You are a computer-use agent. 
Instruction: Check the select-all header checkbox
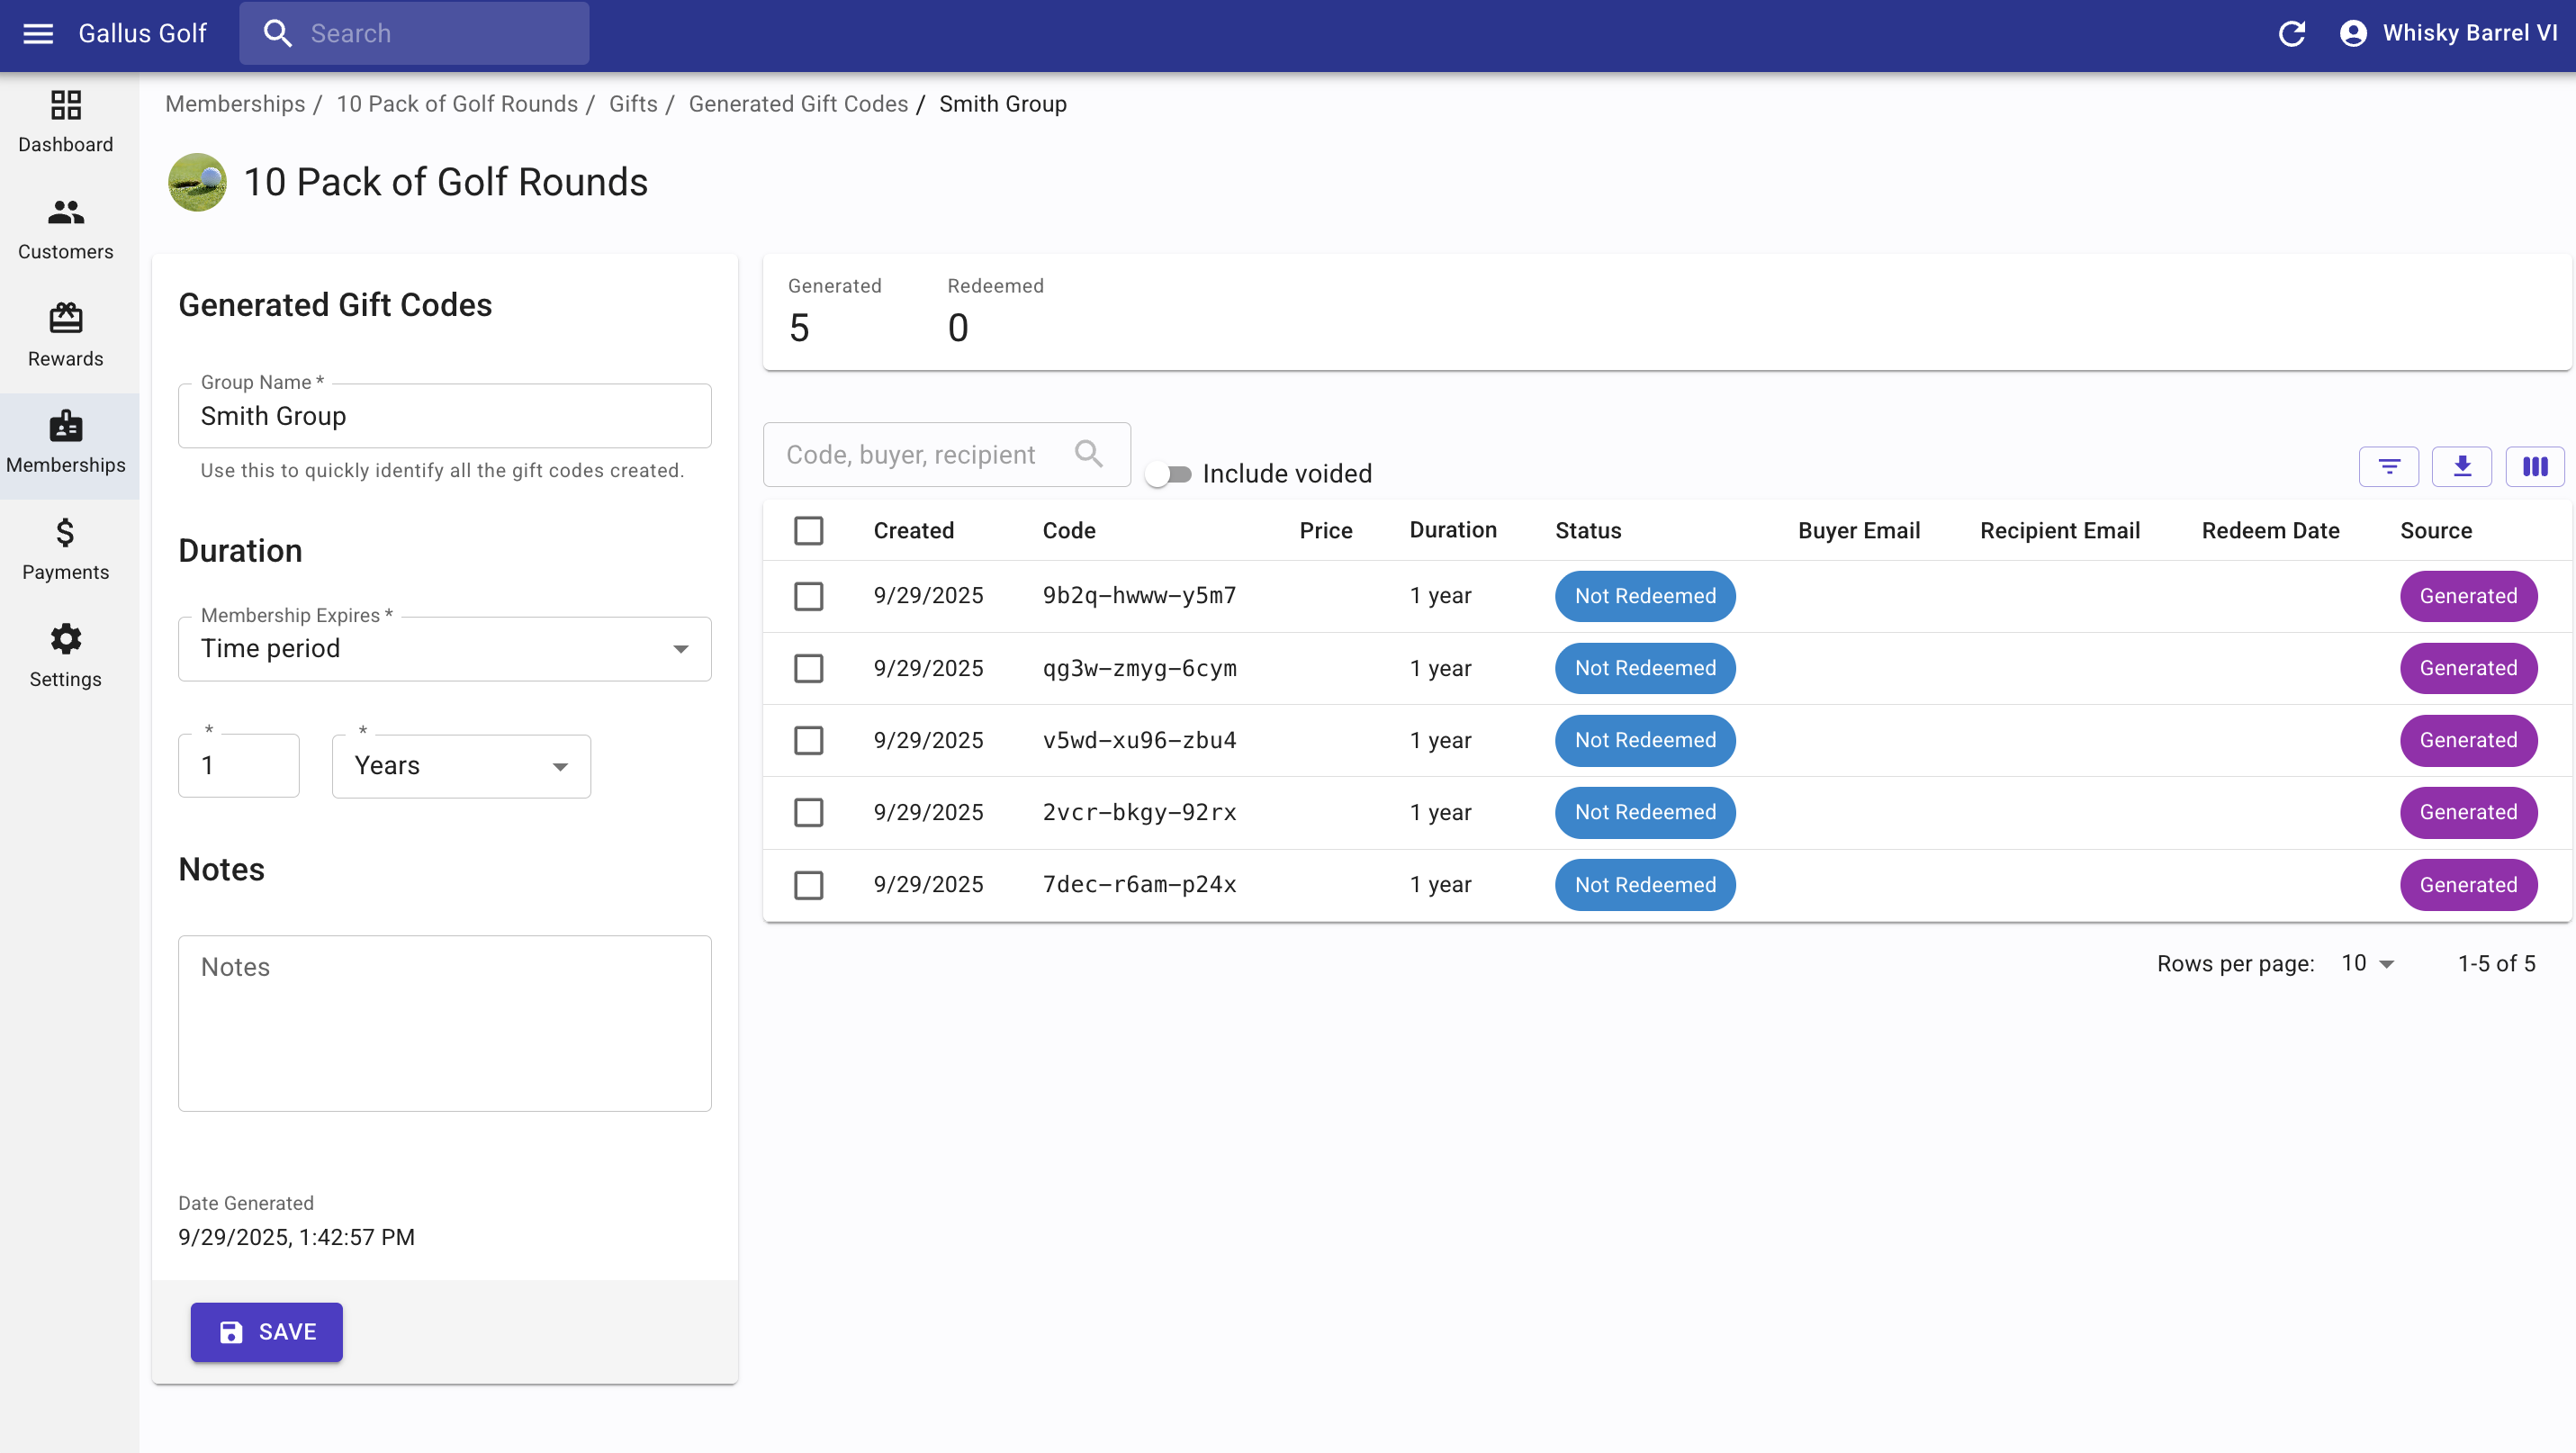808,530
